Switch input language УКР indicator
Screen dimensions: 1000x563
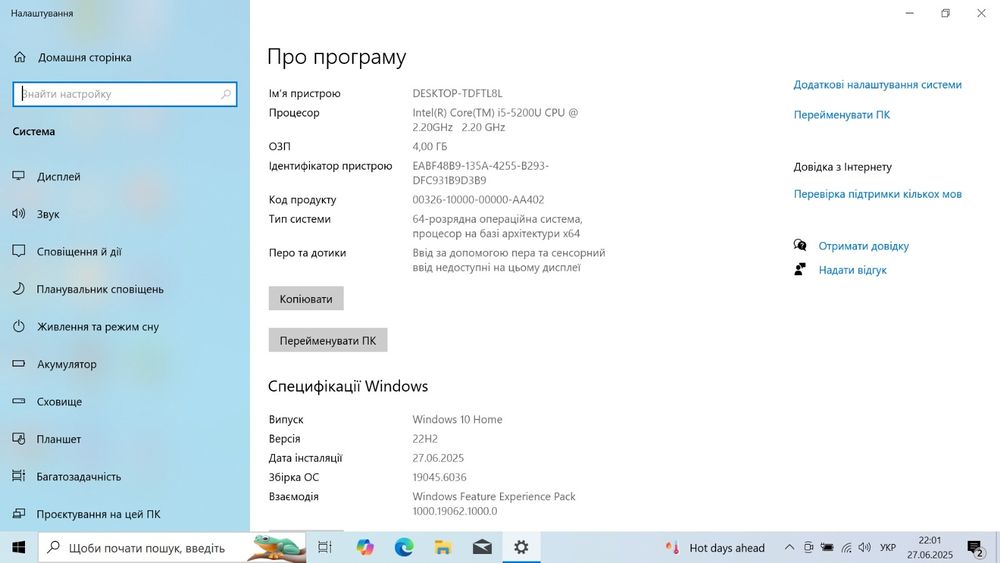click(888, 548)
